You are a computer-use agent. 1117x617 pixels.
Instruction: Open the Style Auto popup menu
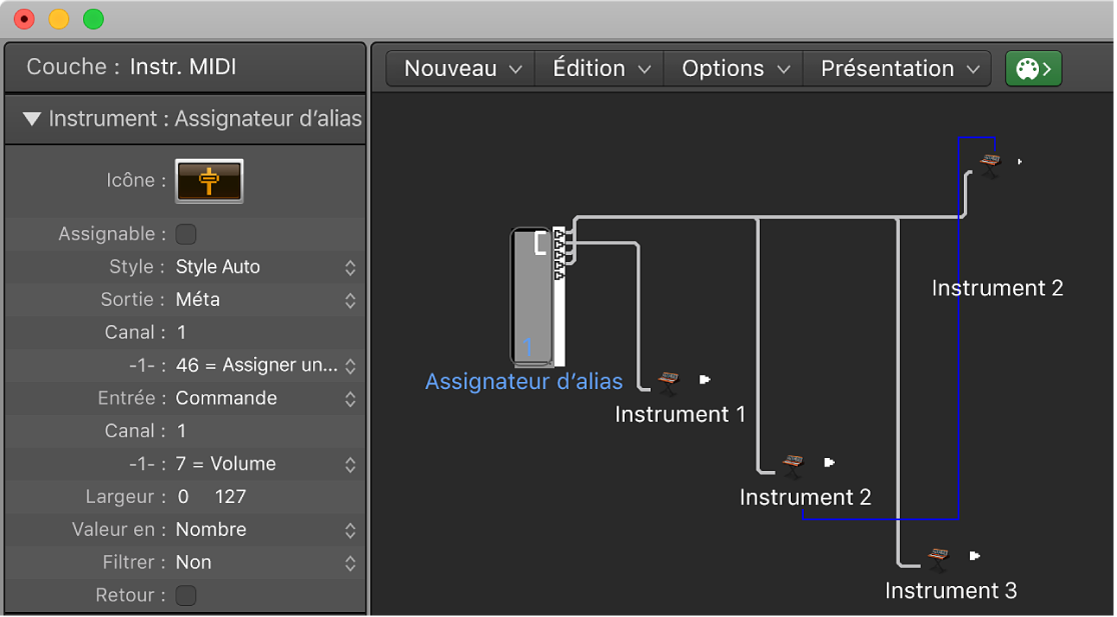pyautogui.click(x=265, y=267)
